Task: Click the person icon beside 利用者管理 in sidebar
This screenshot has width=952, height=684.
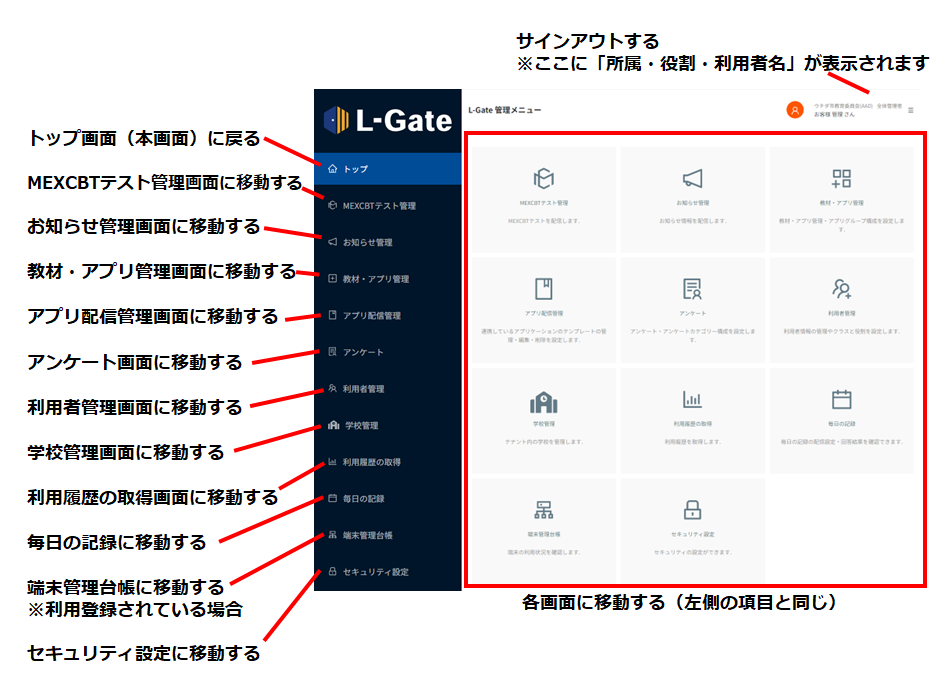Action: tap(332, 388)
